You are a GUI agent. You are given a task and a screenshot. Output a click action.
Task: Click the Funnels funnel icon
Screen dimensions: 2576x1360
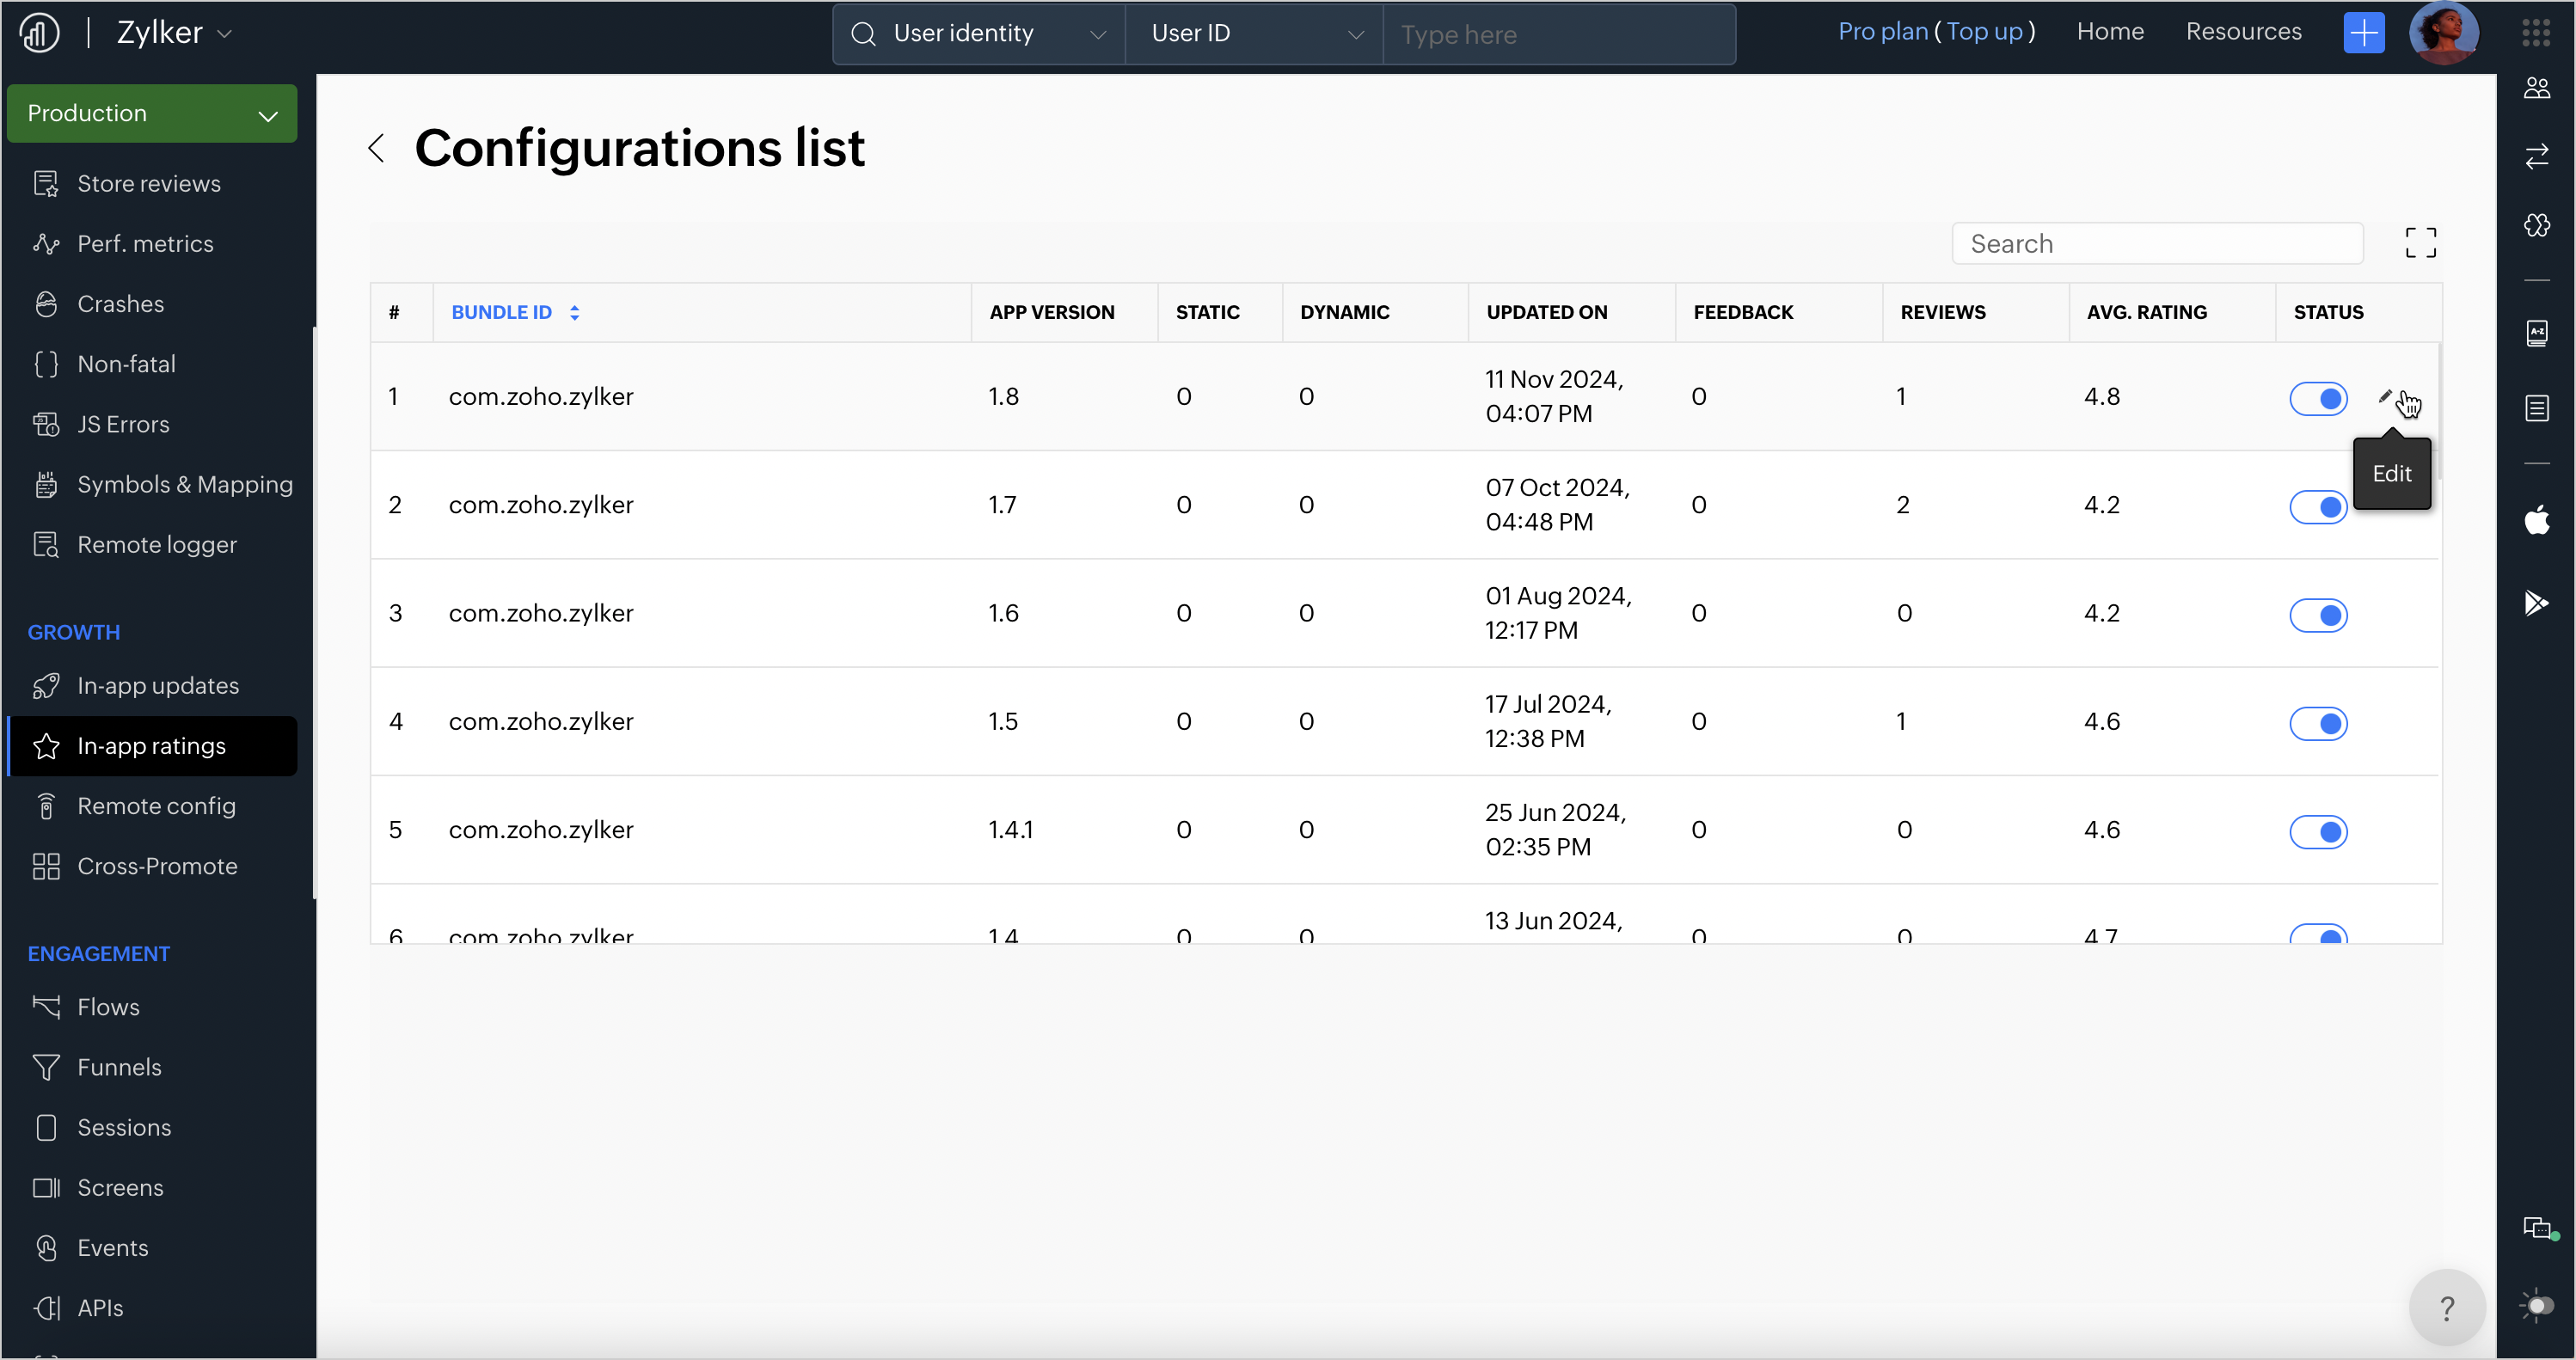(x=46, y=1067)
